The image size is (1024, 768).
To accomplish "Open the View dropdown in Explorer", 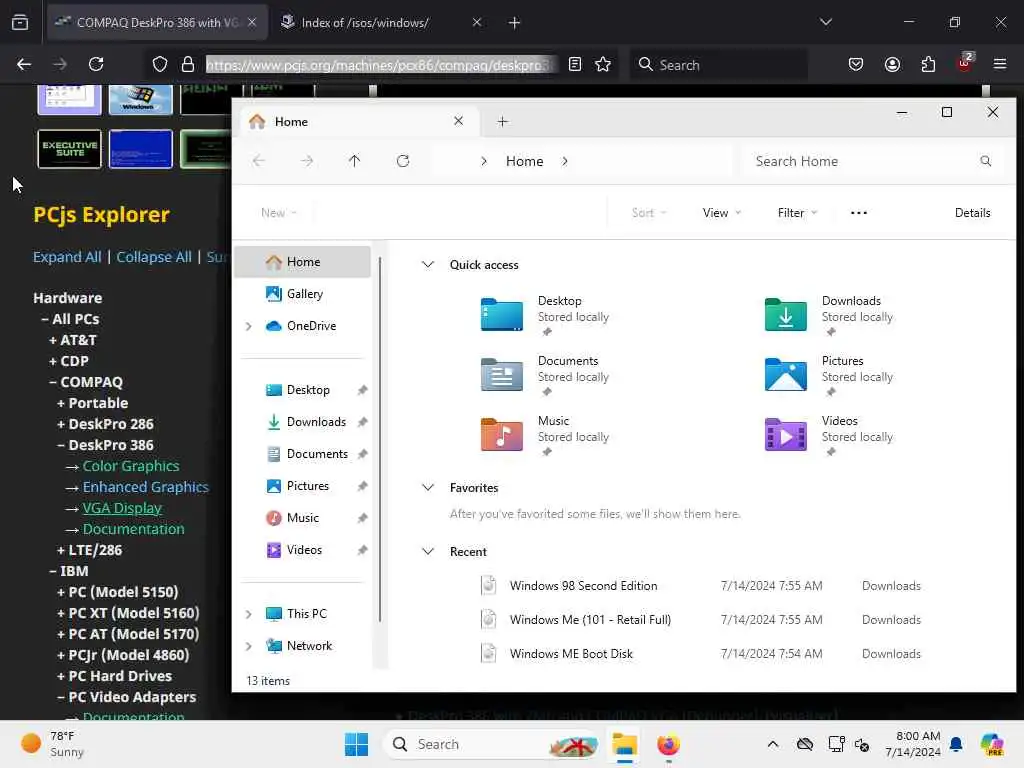I will pos(722,212).
